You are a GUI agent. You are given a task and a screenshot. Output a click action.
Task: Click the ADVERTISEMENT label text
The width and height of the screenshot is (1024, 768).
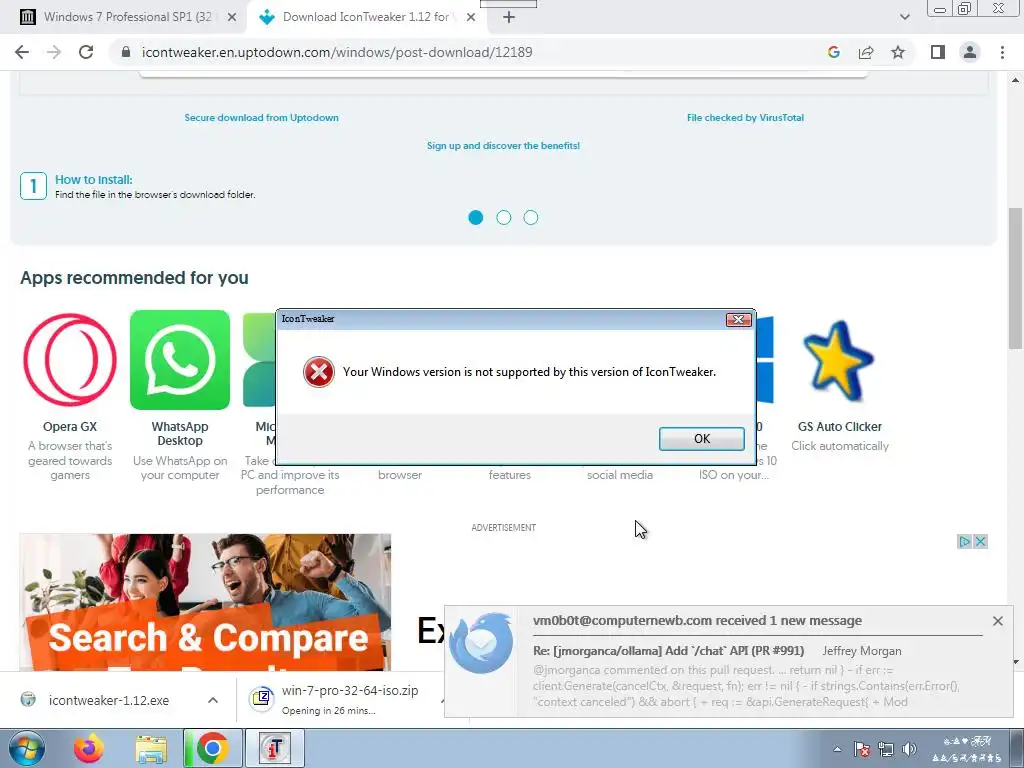(x=504, y=528)
